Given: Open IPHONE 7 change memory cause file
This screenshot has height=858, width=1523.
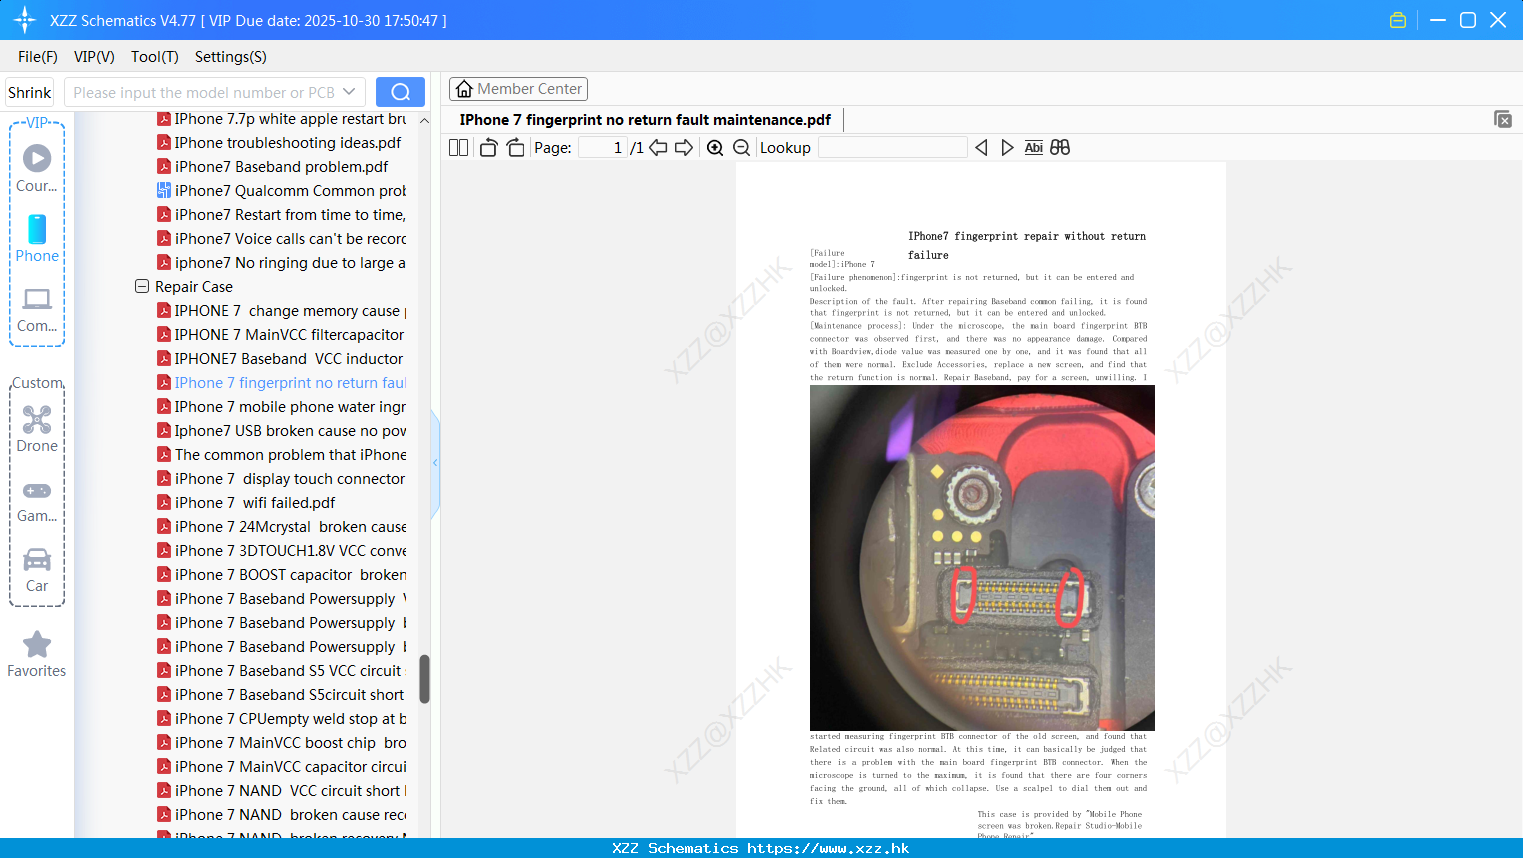Looking at the screenshot, I should pos(281,311).
